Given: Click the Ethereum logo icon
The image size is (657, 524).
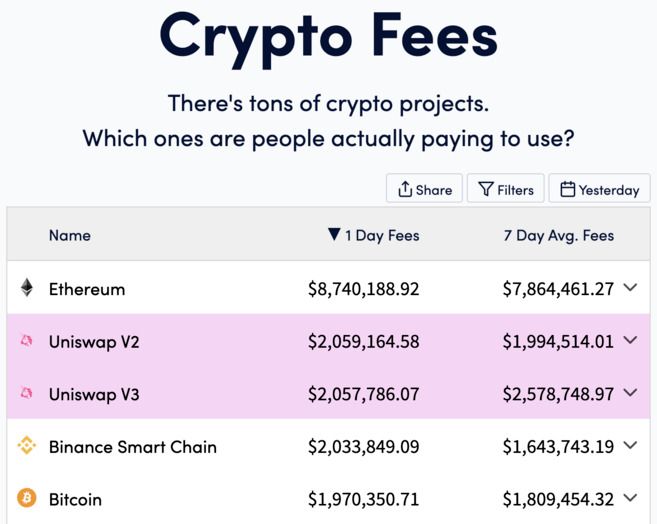Looking at the screenshot, I should pos(27,288).
